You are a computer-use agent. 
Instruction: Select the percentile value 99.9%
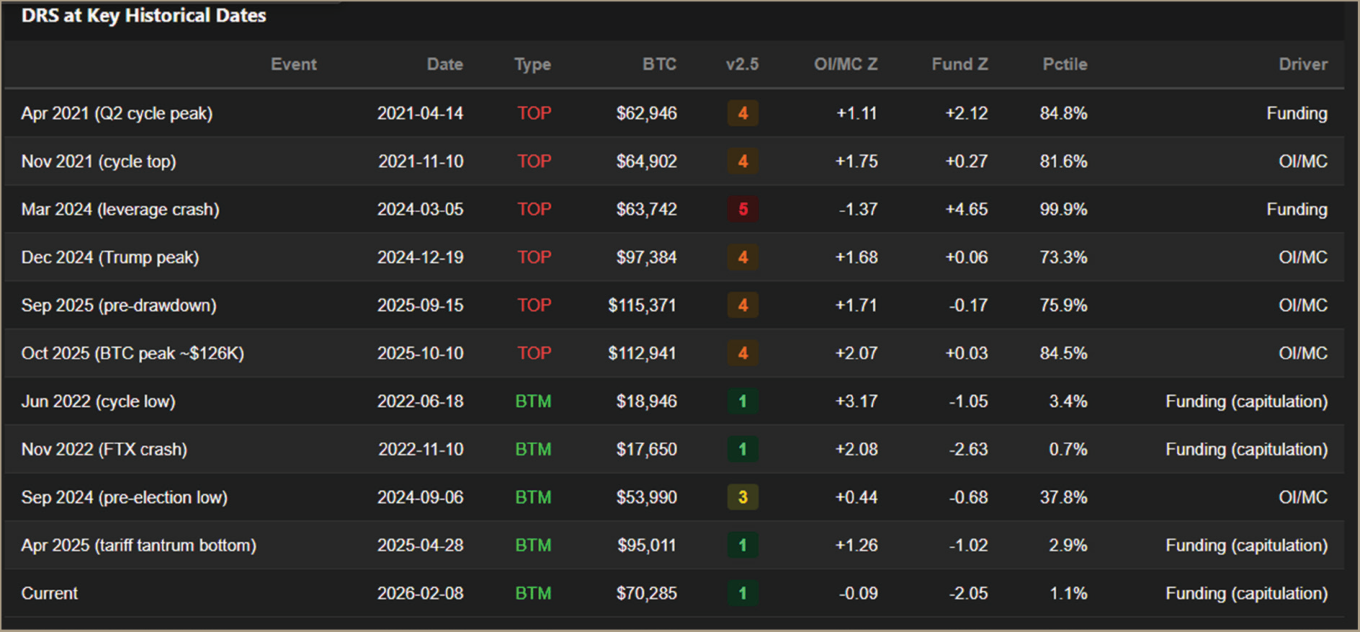pos(1064,209)
